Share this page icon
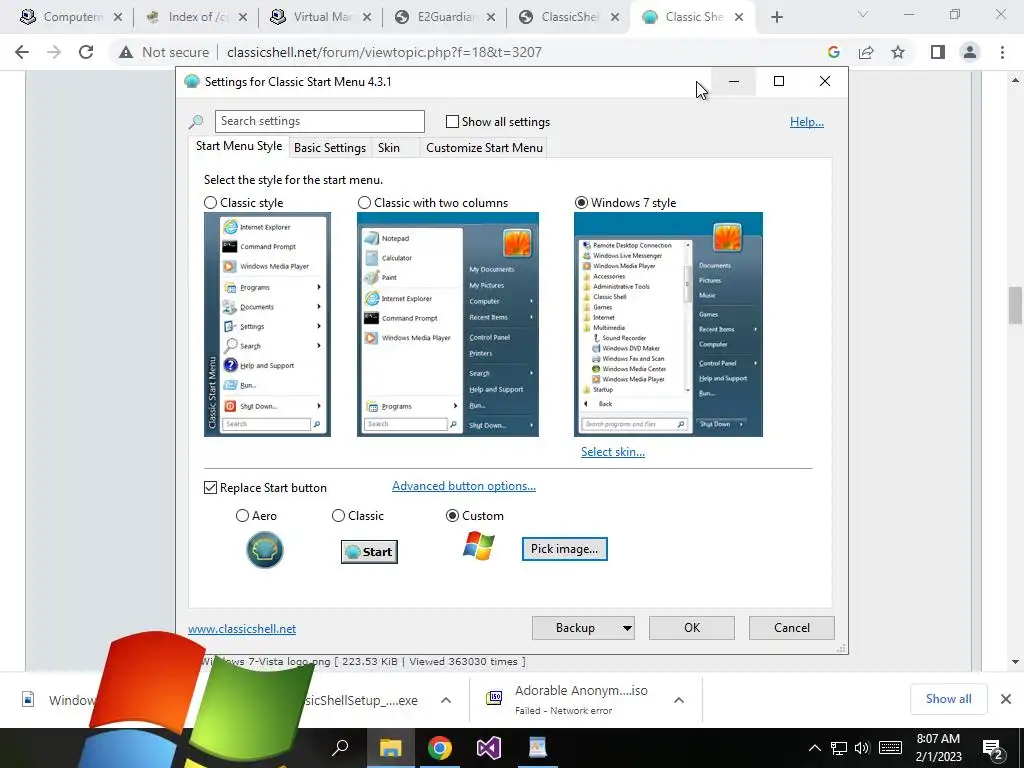Viewport: 1024px width, 768px height. 866,52
